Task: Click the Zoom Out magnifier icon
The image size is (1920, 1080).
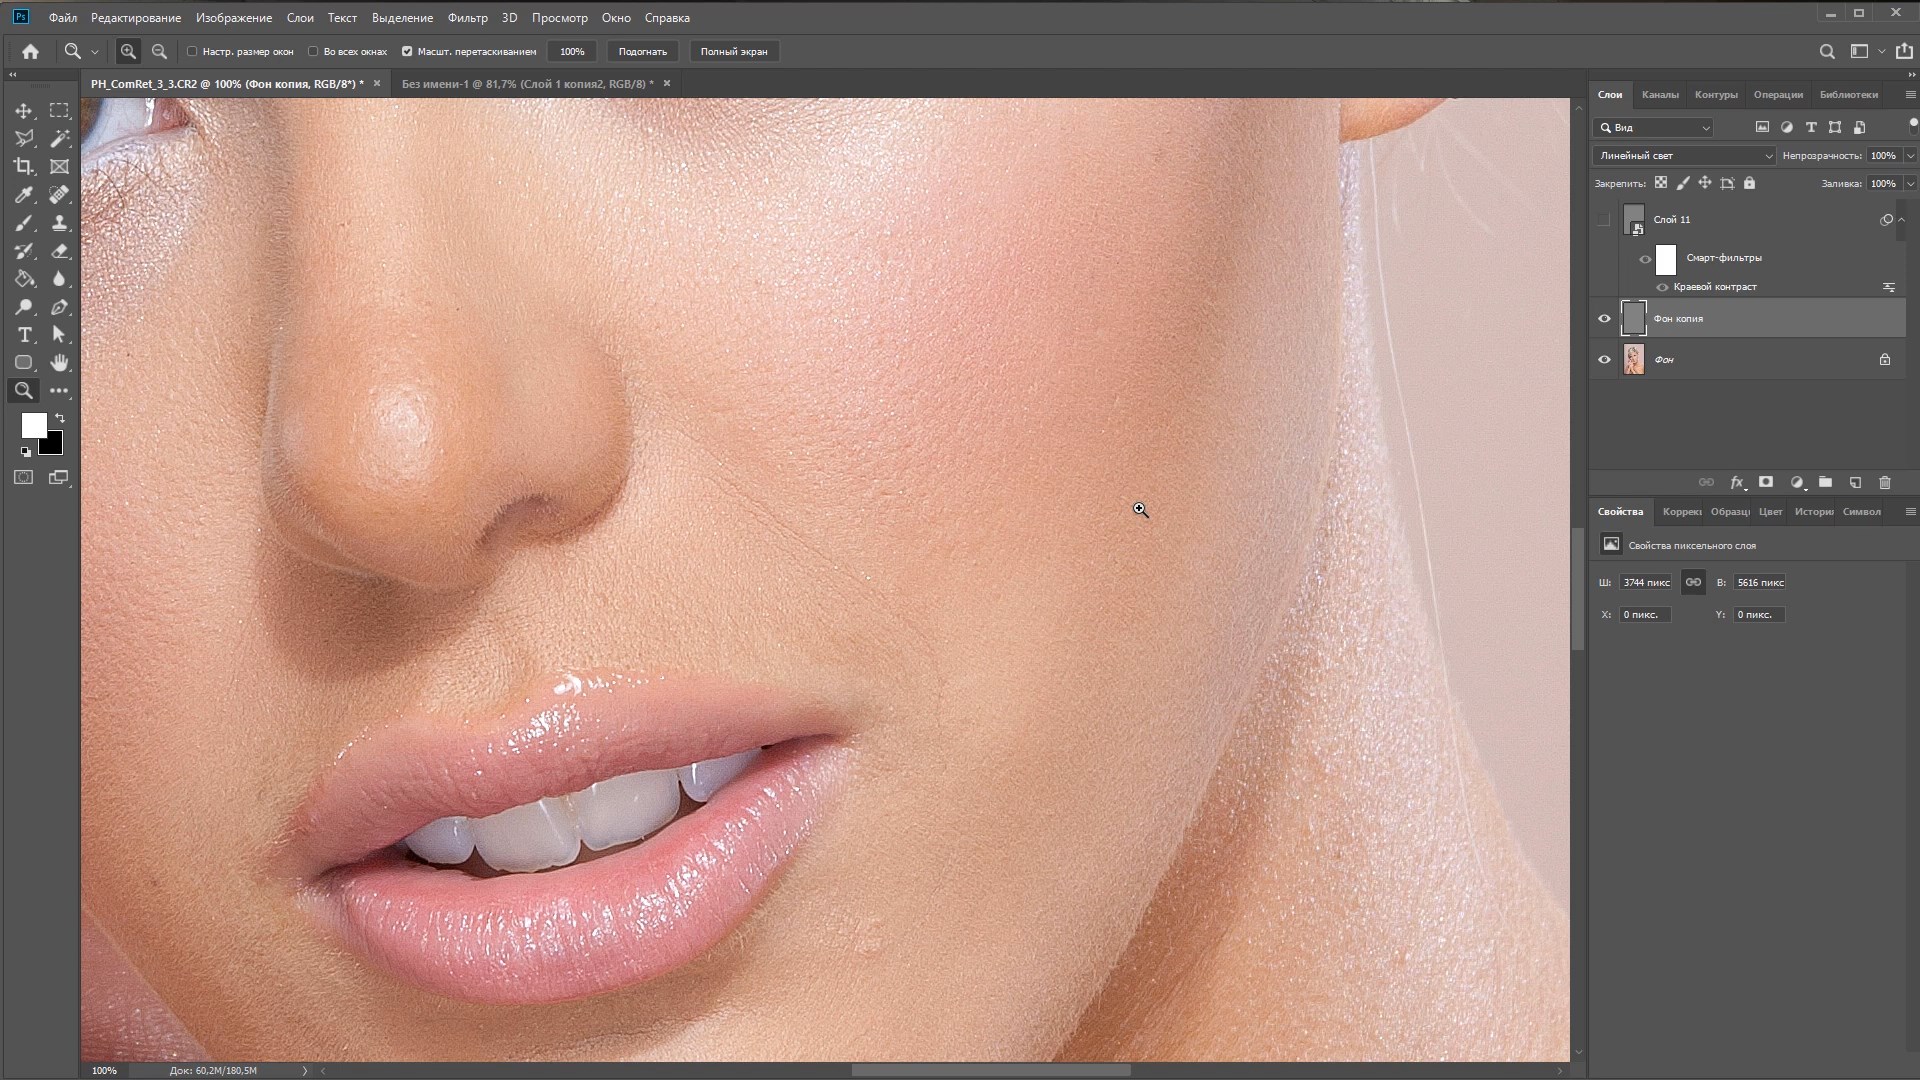Action: (159, 51)
